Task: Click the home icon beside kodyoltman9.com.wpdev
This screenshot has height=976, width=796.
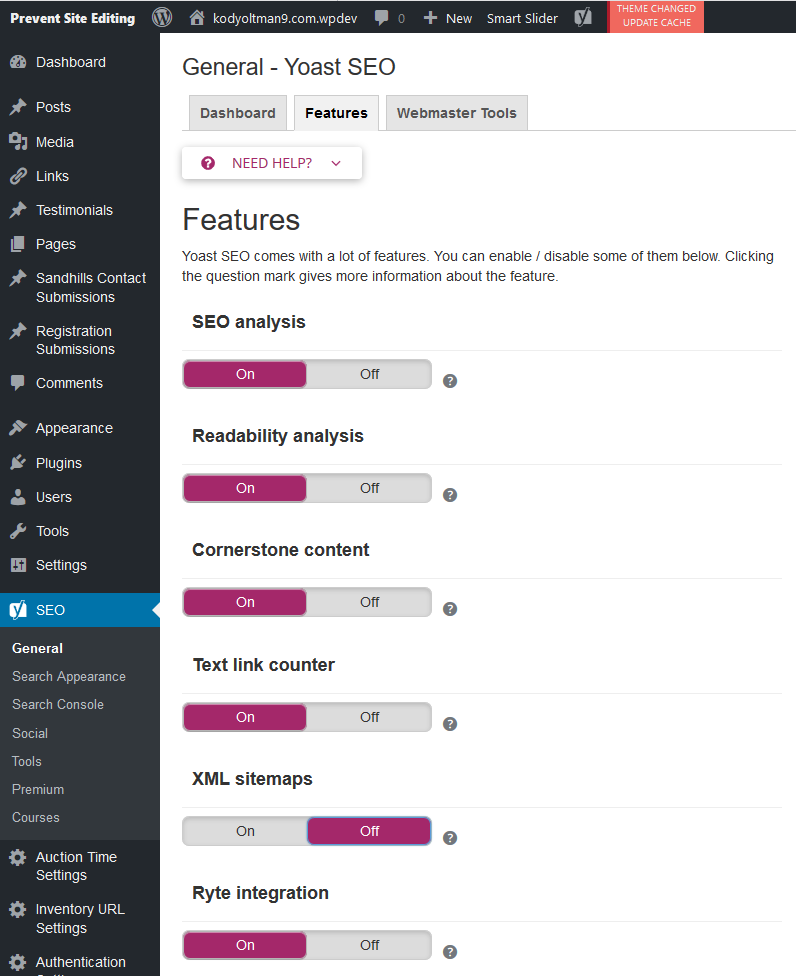Action: [x=197, y=17]
